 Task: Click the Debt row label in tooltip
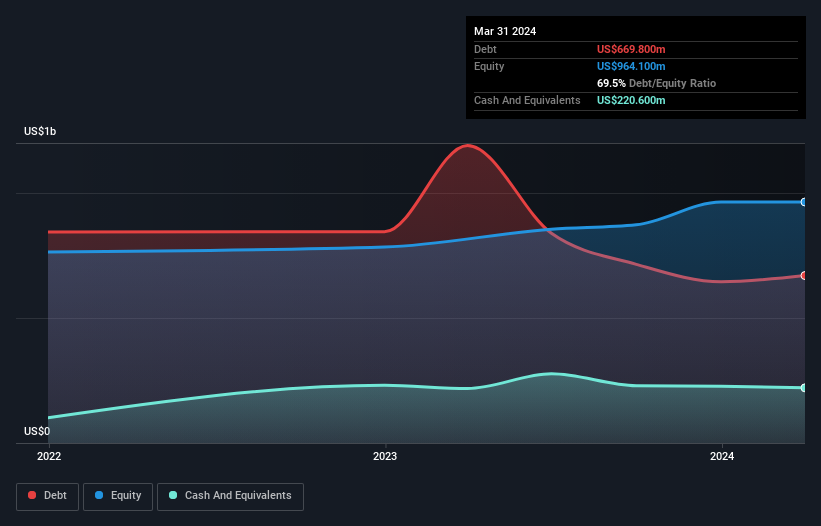(x=485, y=49)
